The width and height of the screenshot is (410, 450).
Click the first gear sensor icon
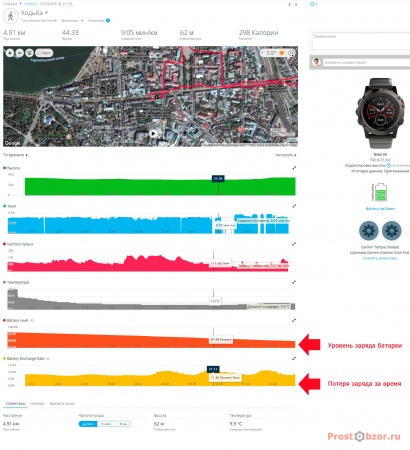tap(368, 230)
